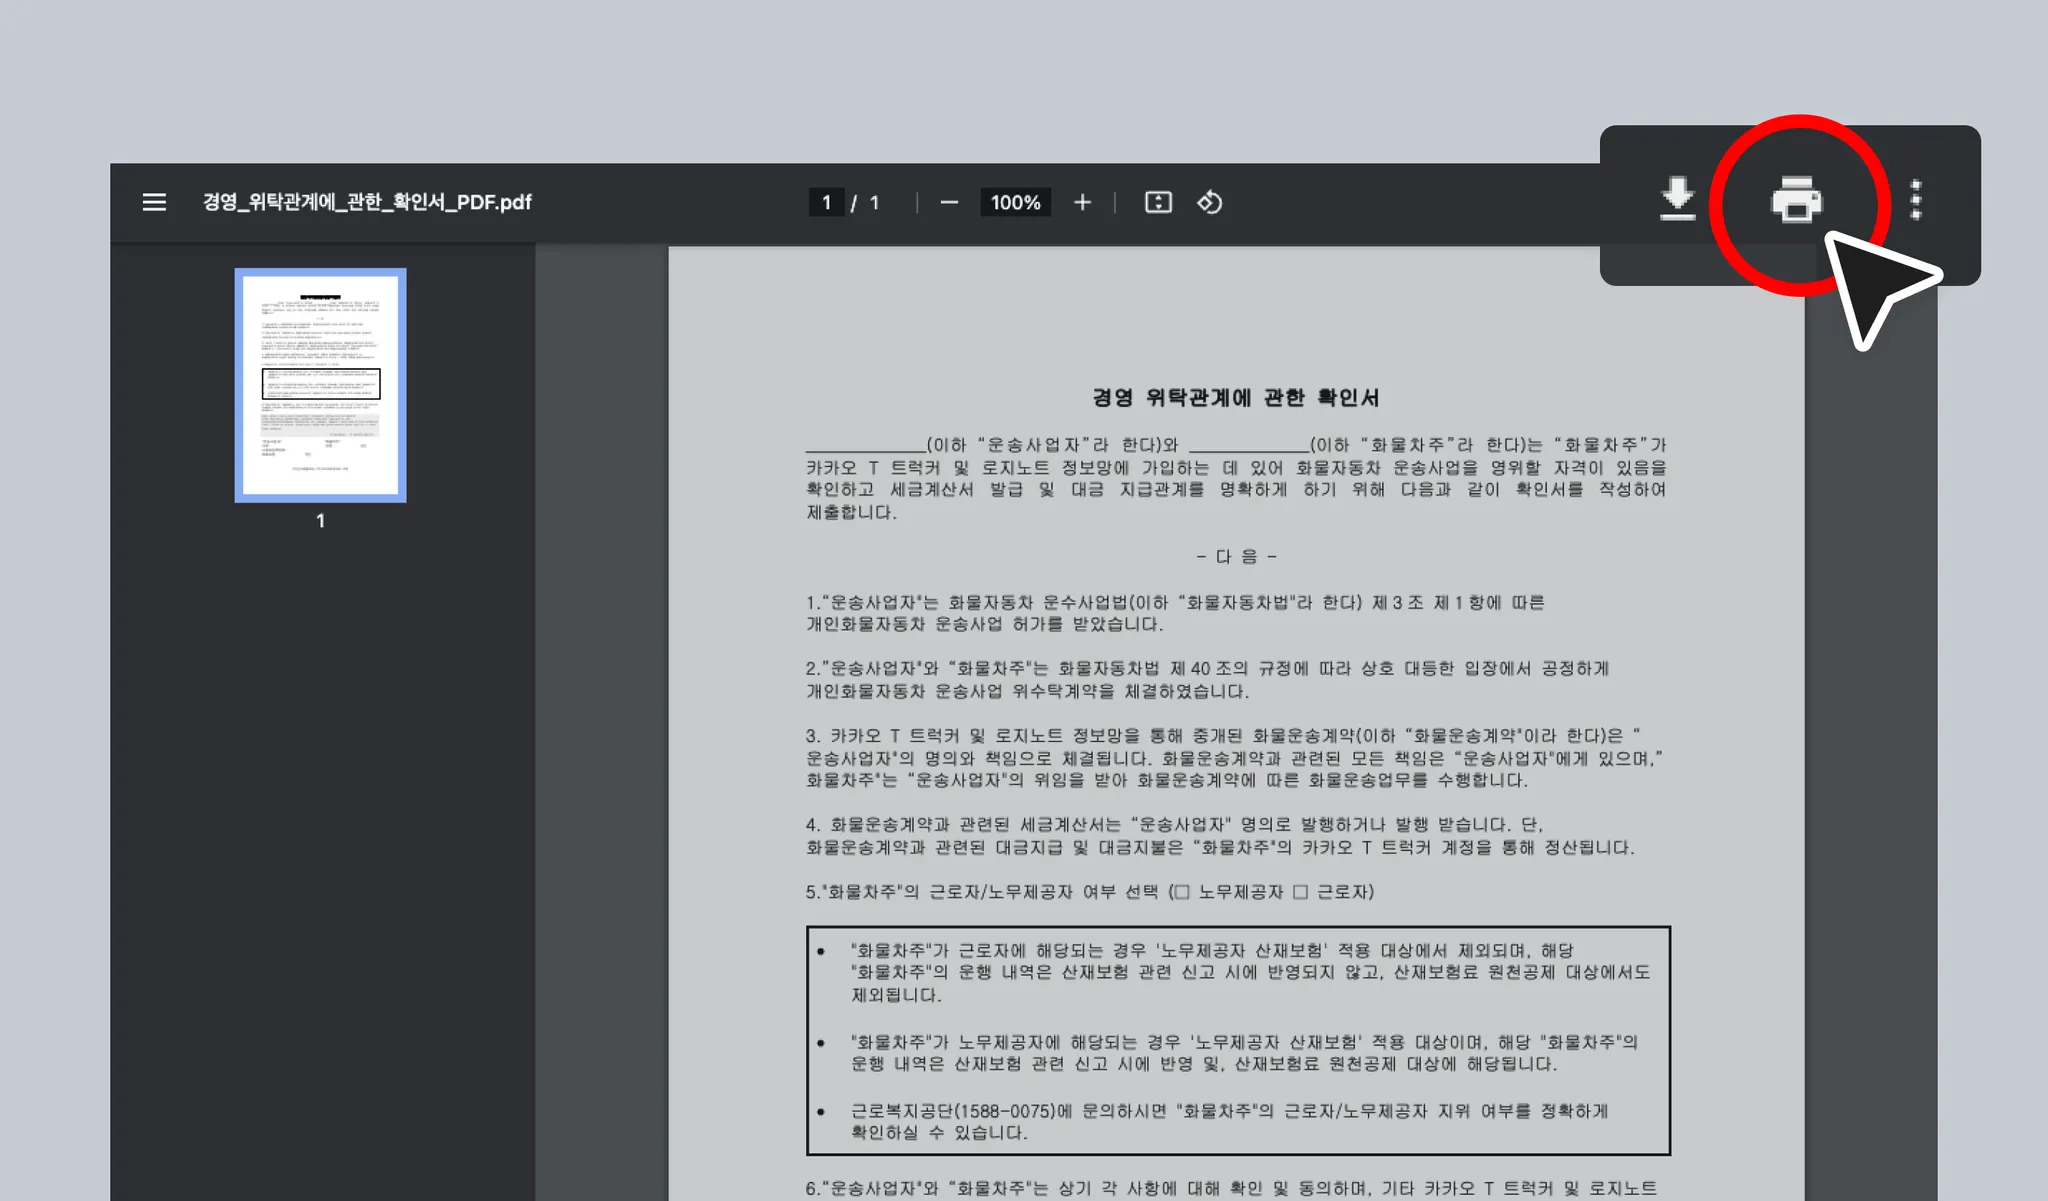Click the zoom out minus icon
This screenshot has height=1201, width=2048.
949,202
